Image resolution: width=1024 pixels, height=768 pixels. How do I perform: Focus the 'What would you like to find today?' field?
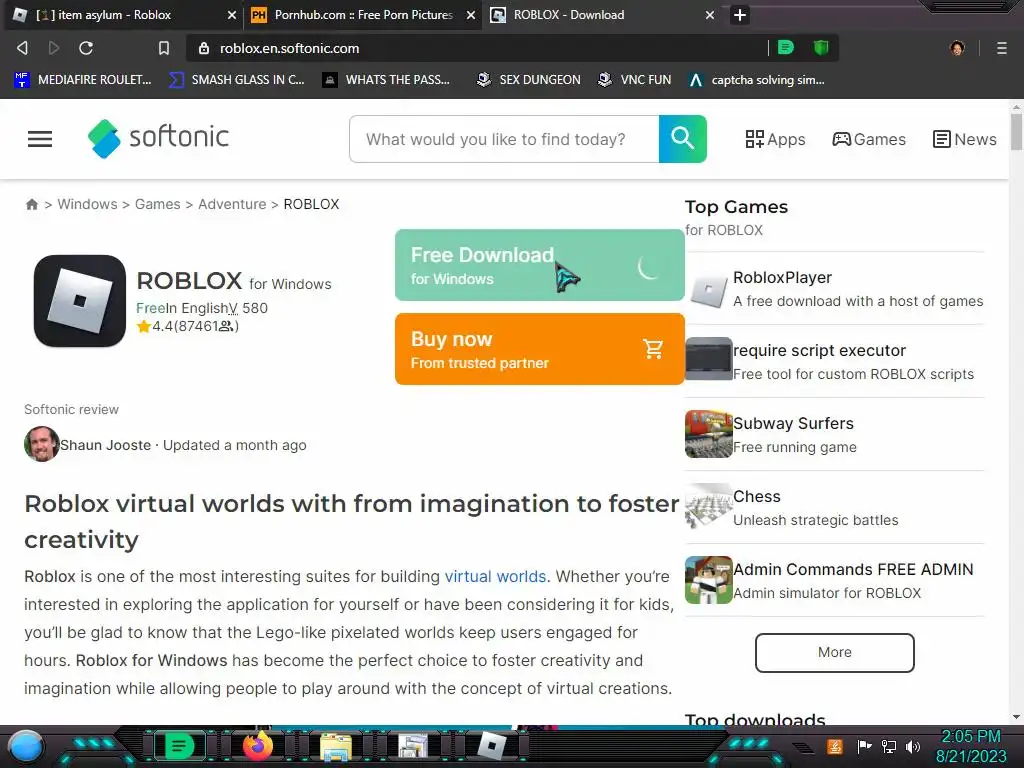coord(504,139)
